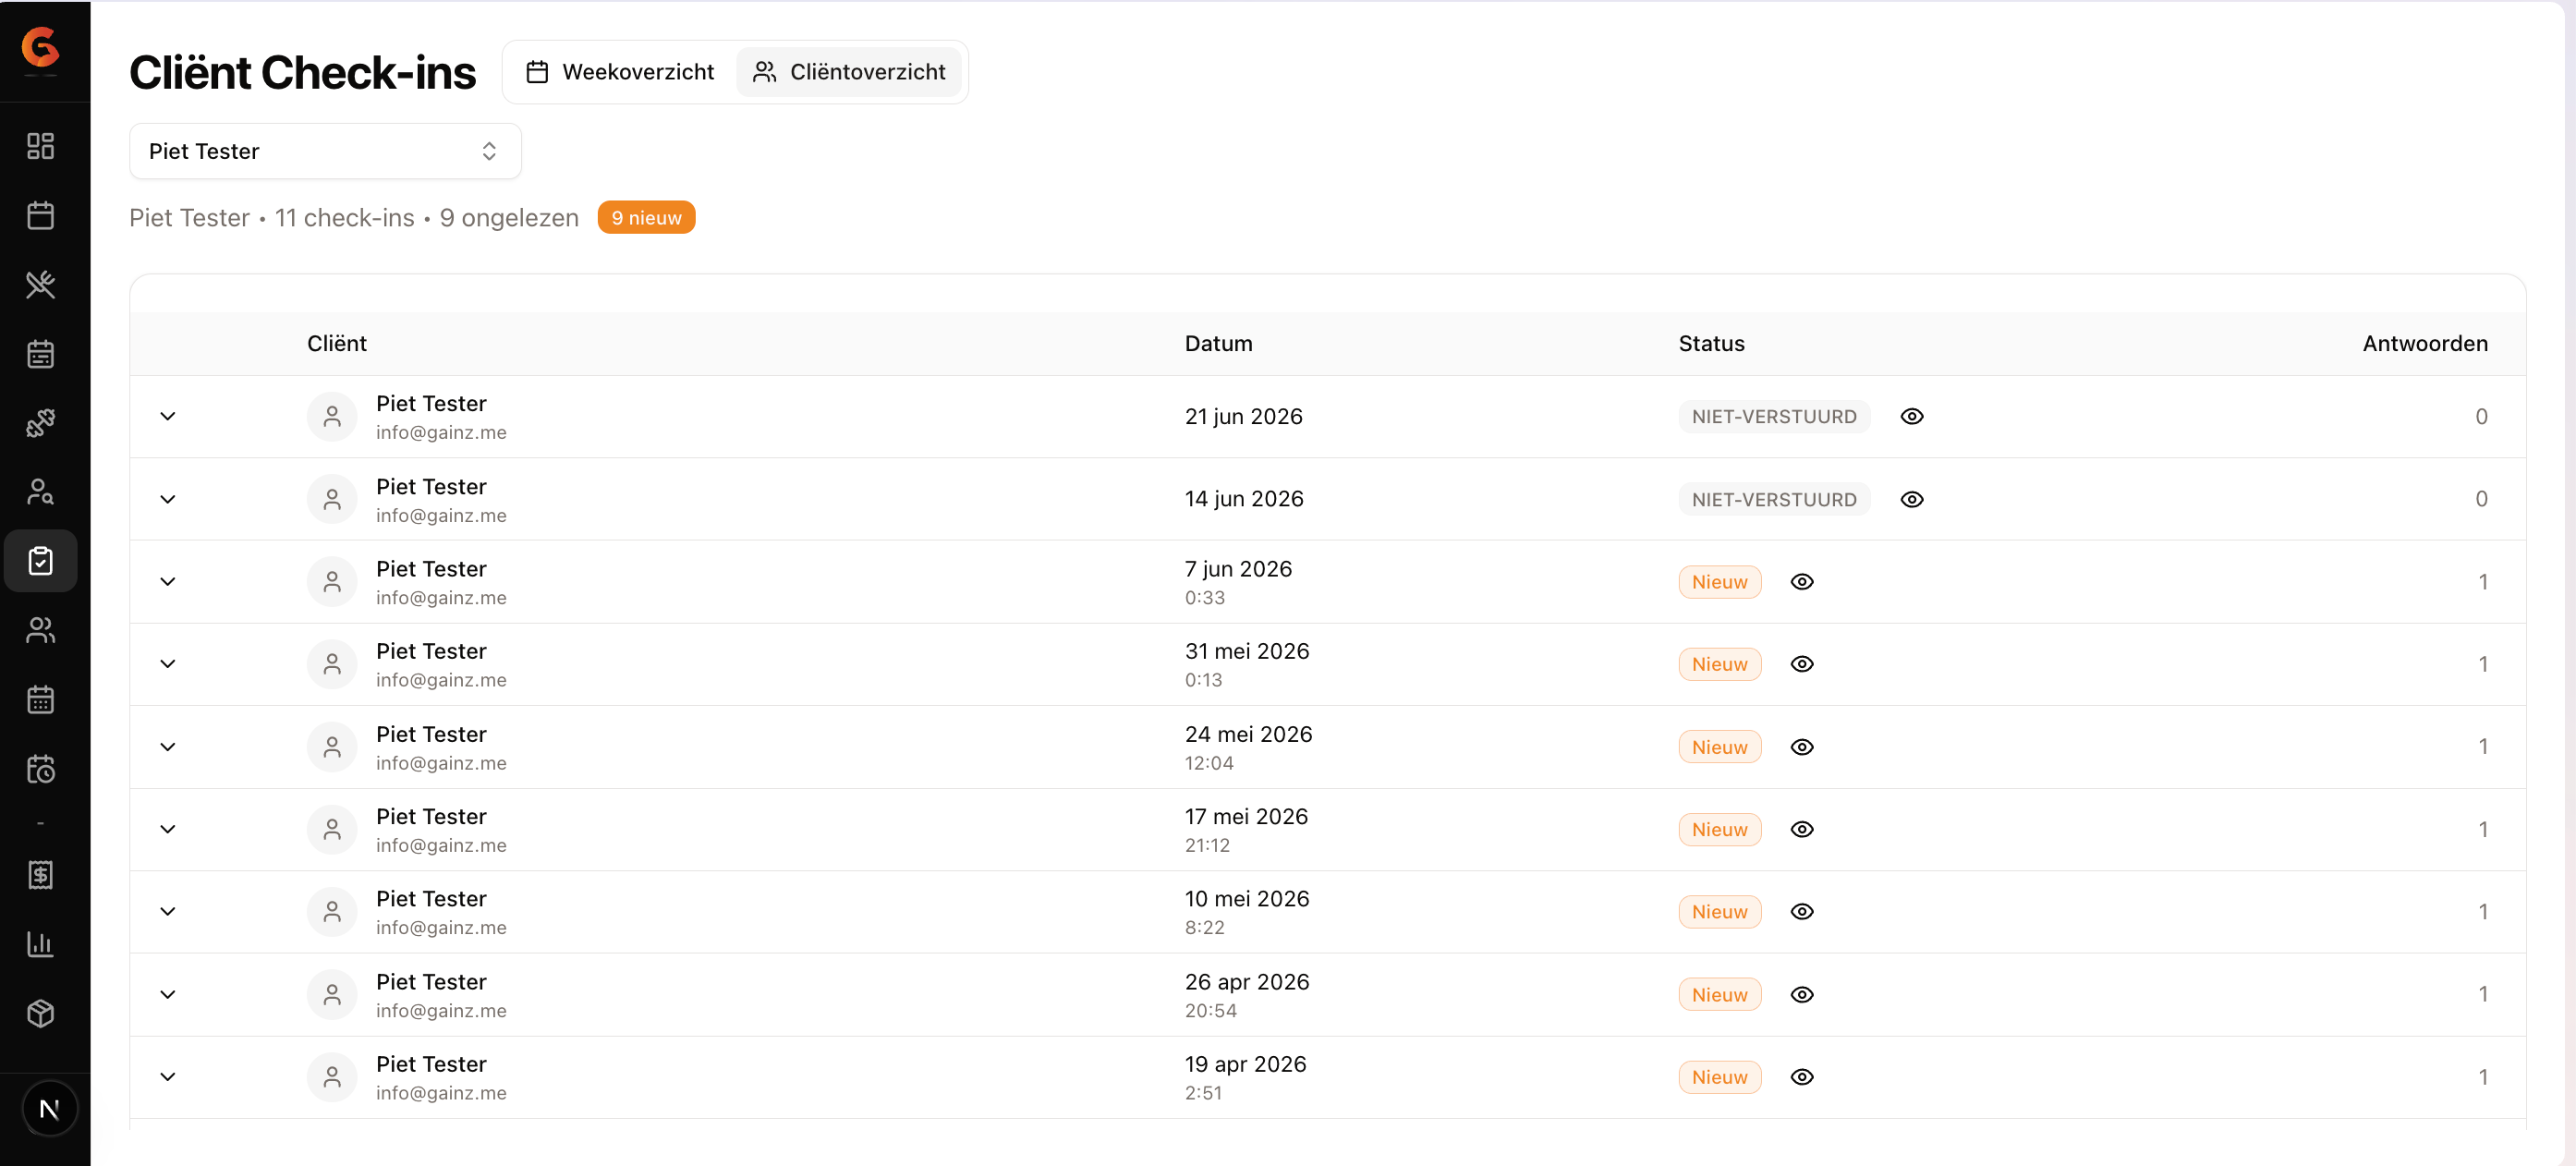
Task: Toggle the eye icon for 14 jun 2026
Action: (x=1911, y=499)
